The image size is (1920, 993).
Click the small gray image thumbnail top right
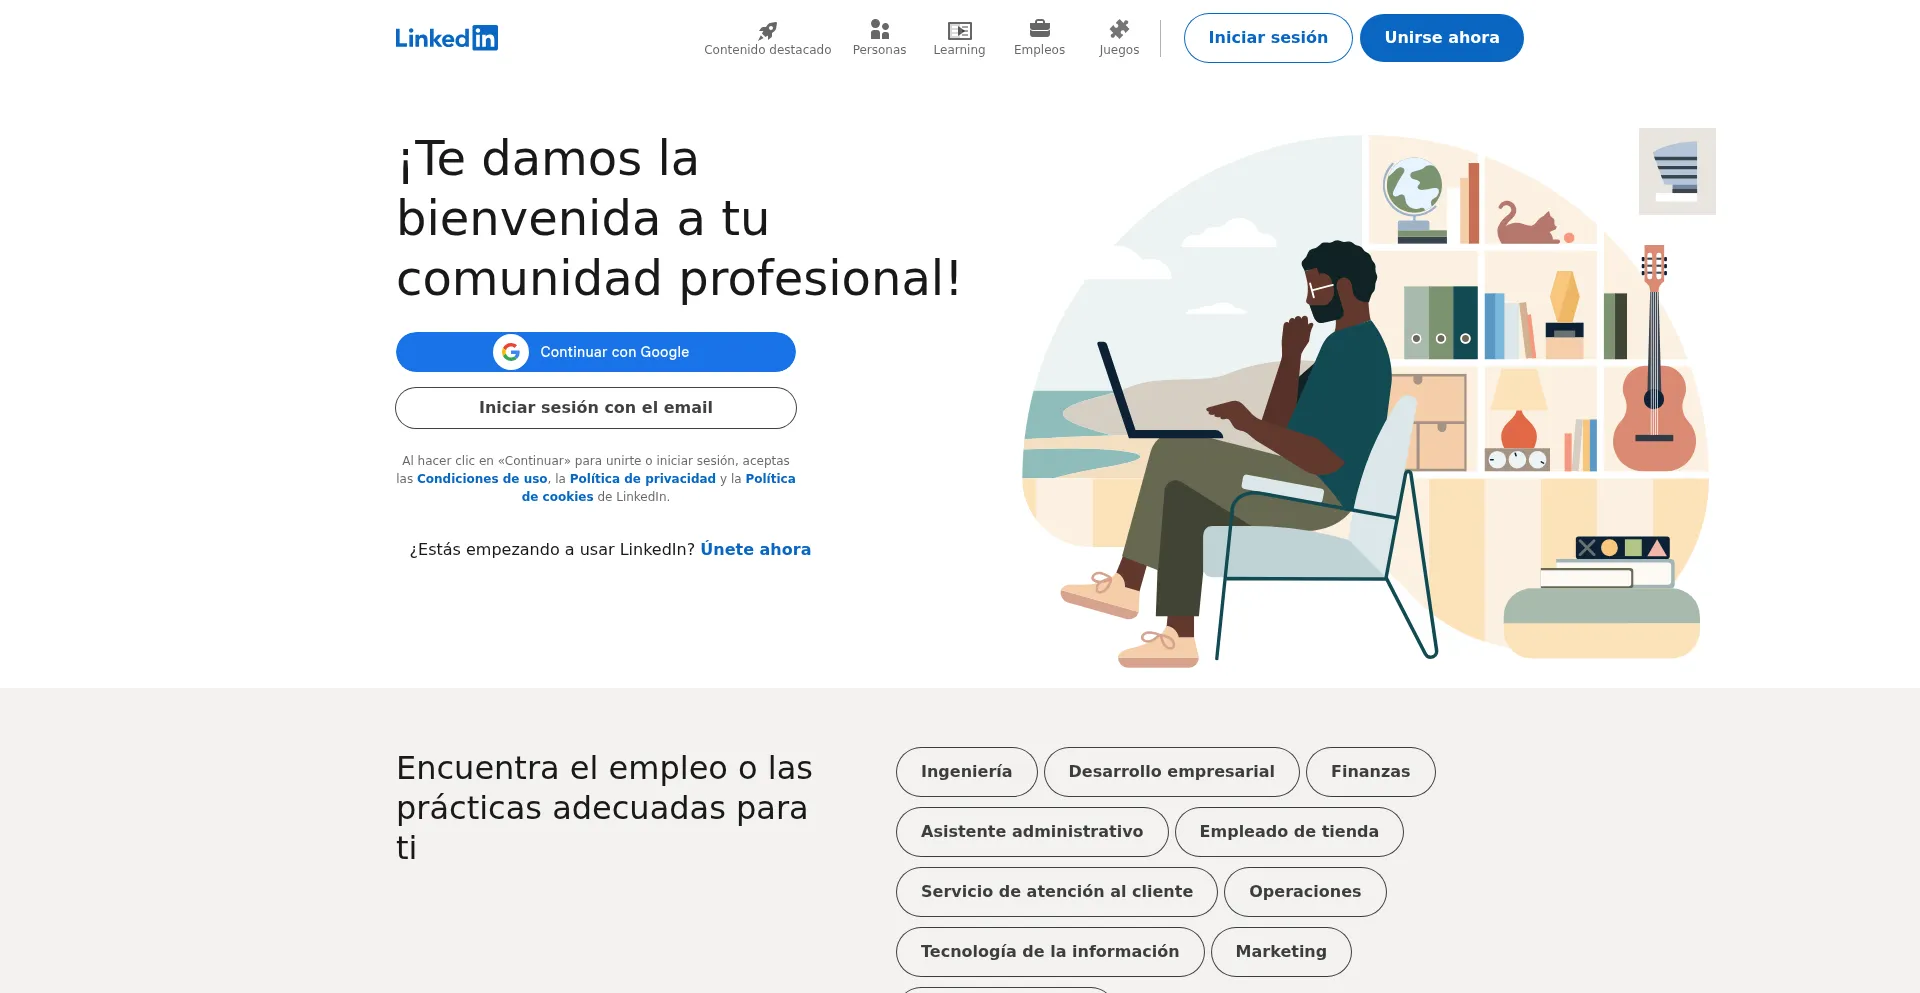1677,171
